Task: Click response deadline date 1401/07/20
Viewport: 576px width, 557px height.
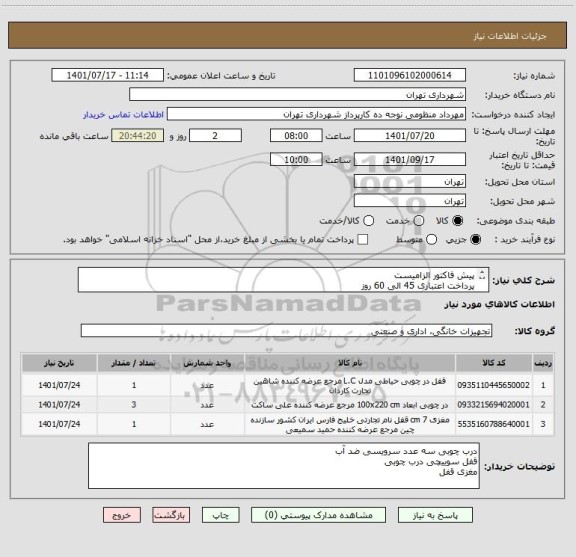Action: point(410,136)
